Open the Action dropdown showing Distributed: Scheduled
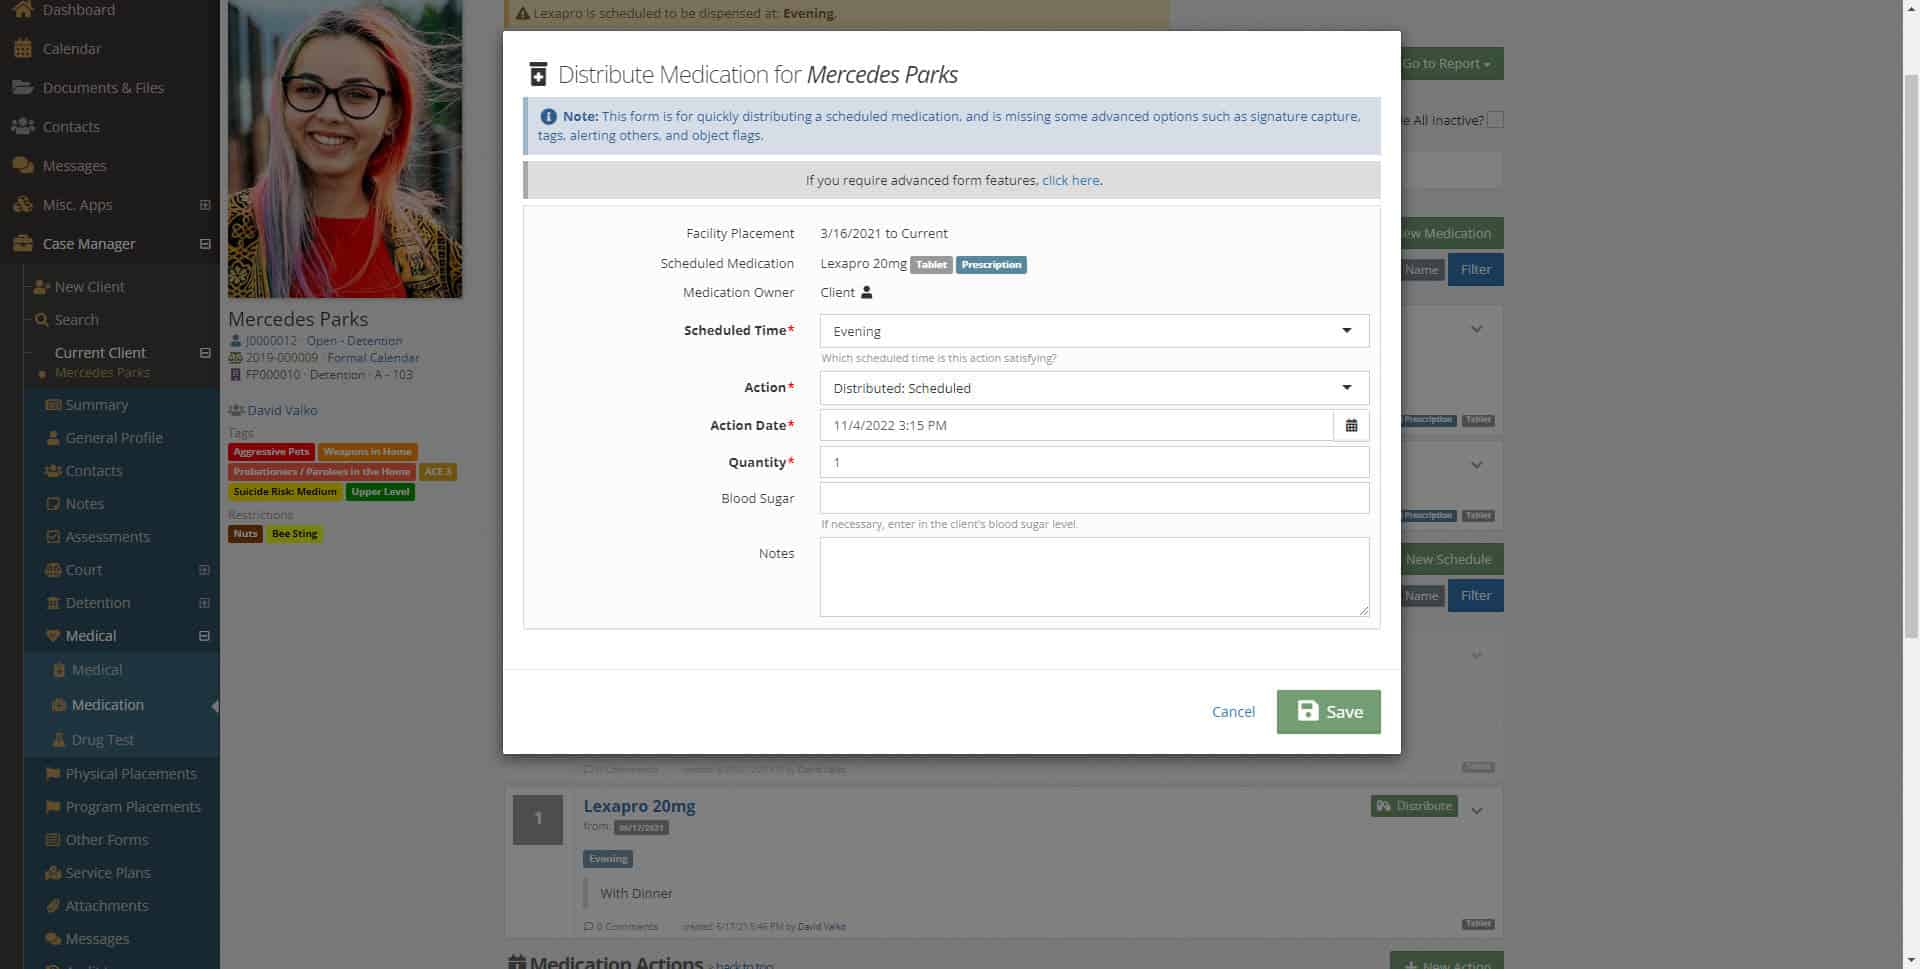 1093,388
